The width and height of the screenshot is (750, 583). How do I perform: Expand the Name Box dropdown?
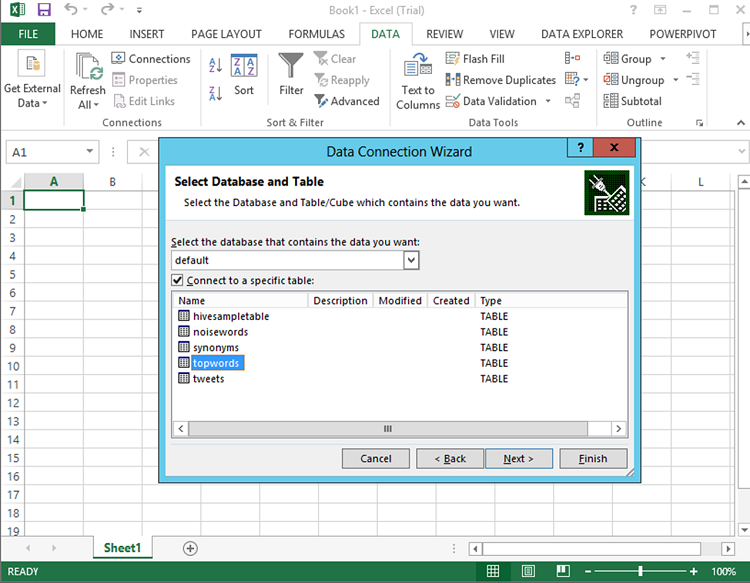click(89, 152)
